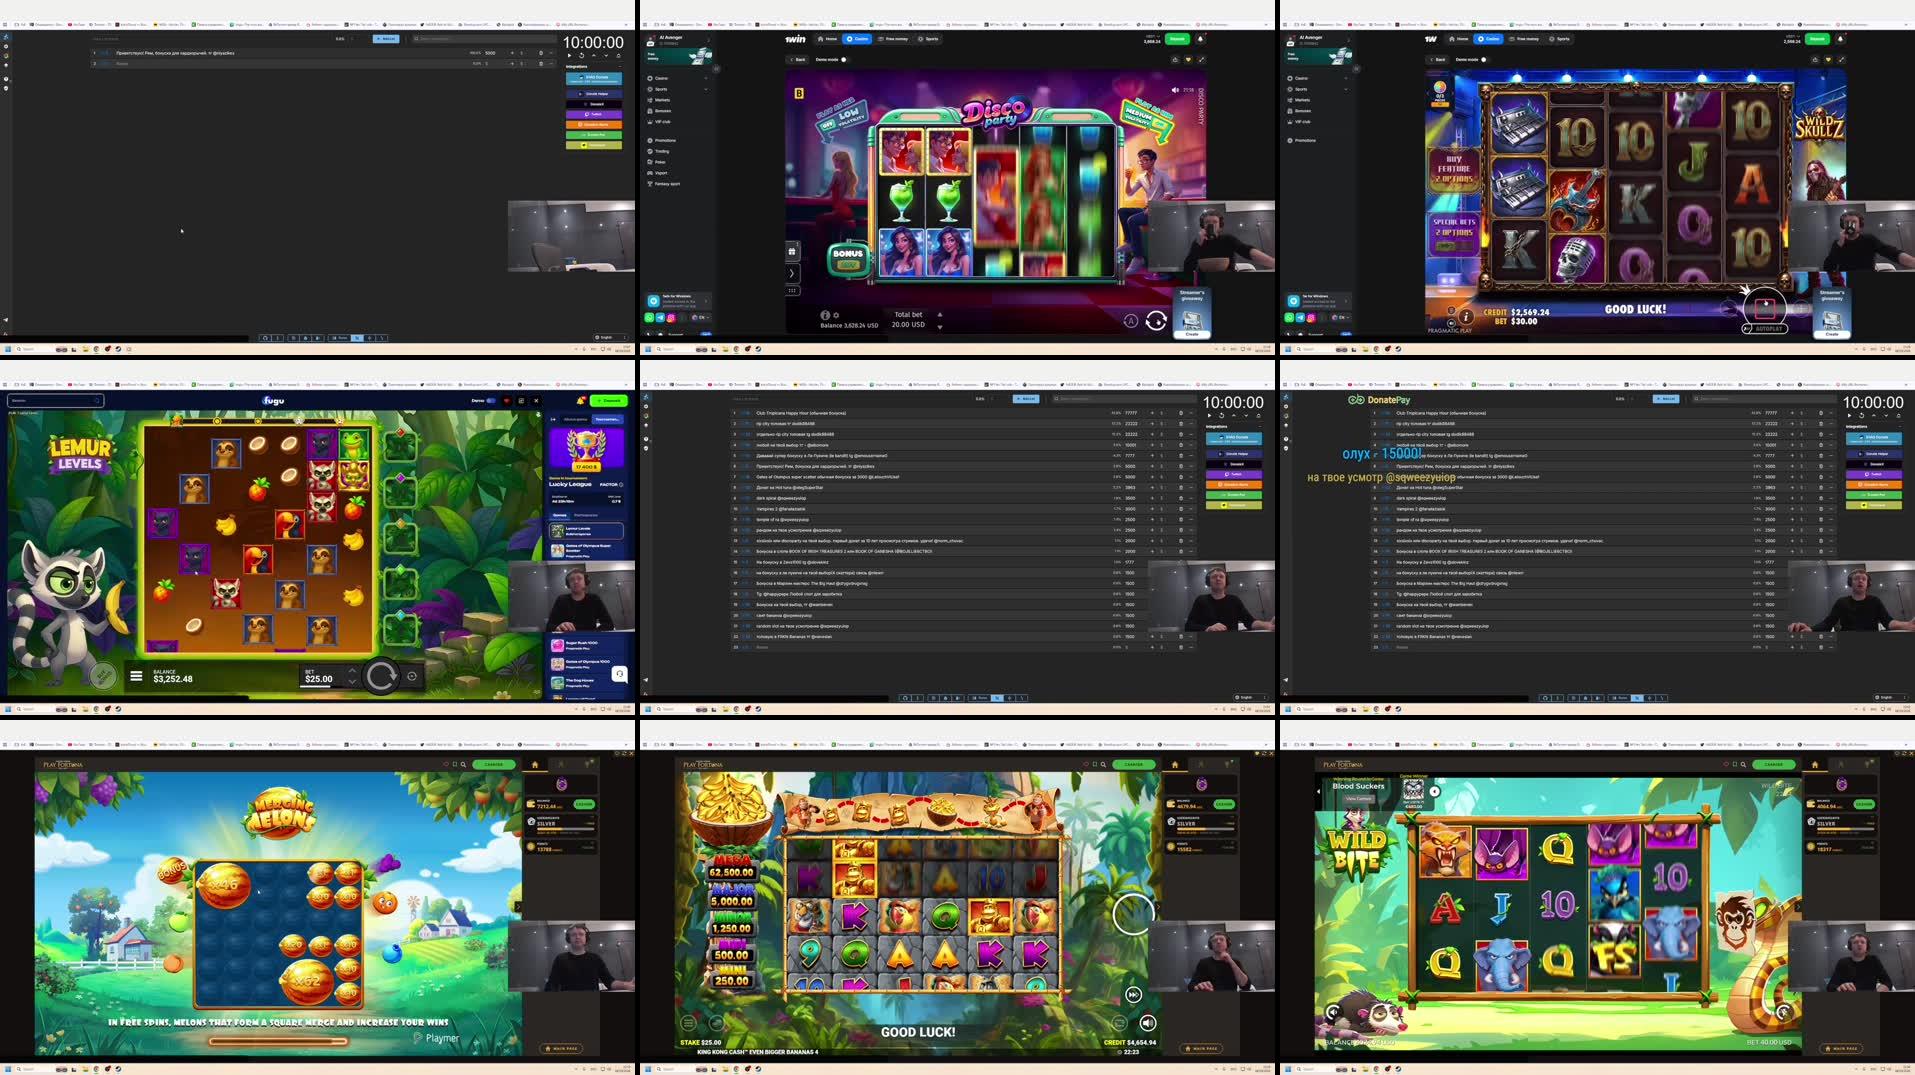The height and width of the screenshot is (1075, 1915).
Task: Mute the Disco Party game sound
Action: [1173, 91]
